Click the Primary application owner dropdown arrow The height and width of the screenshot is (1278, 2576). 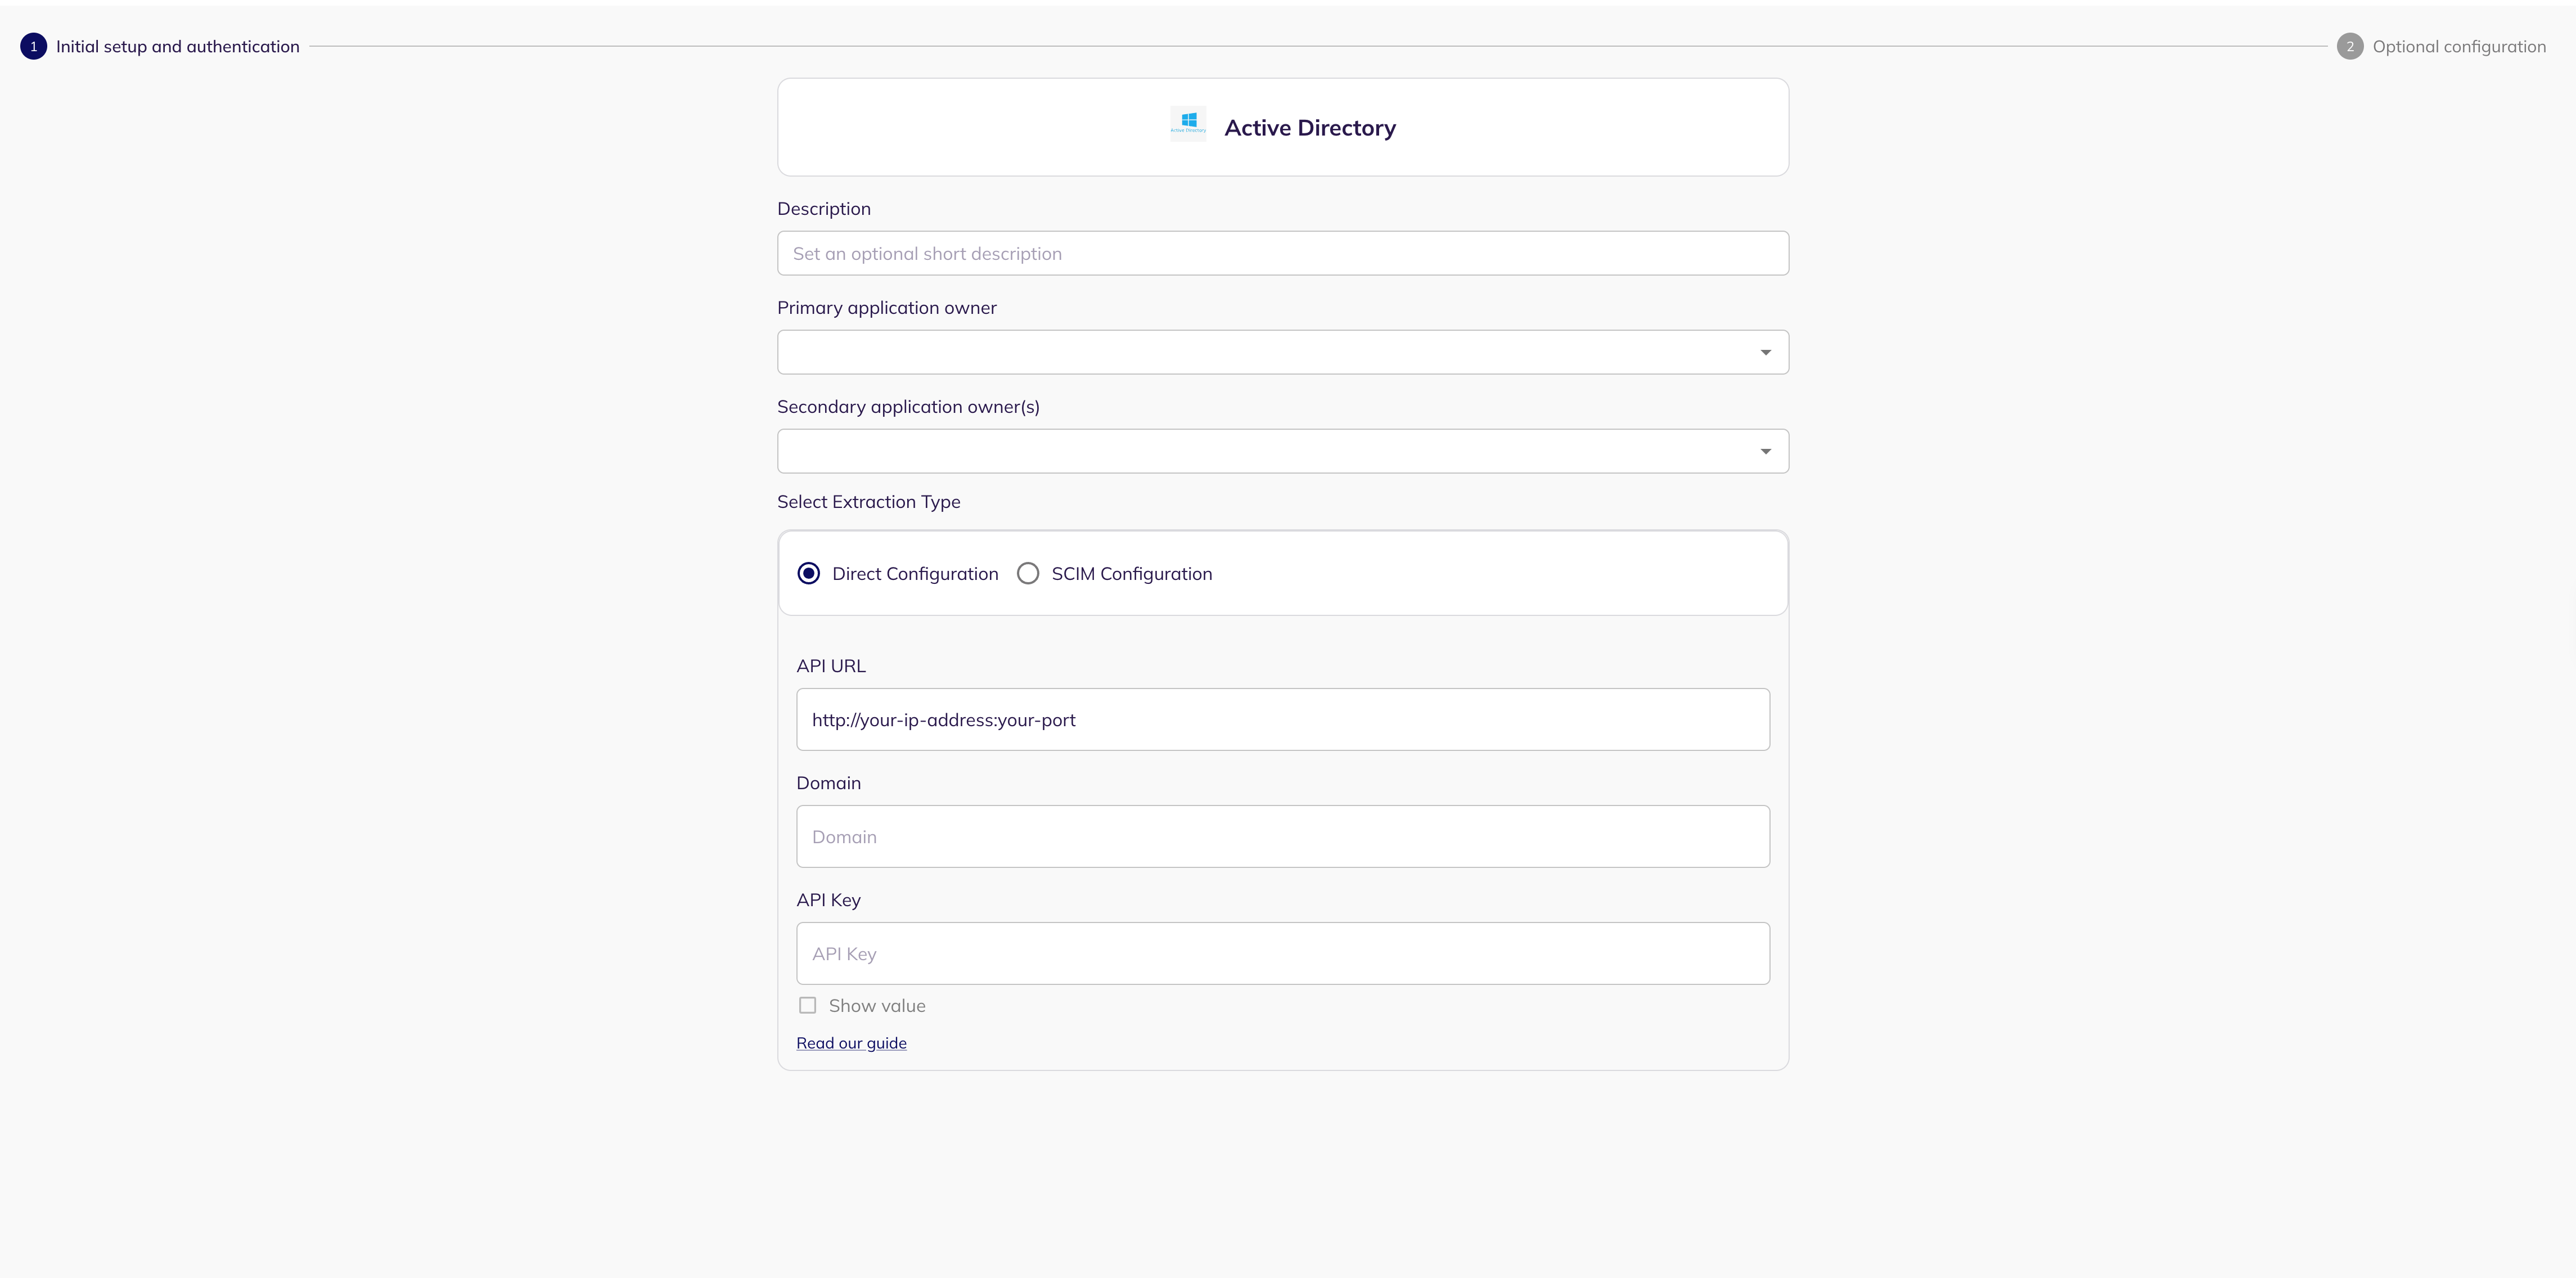pos(1765,352)
